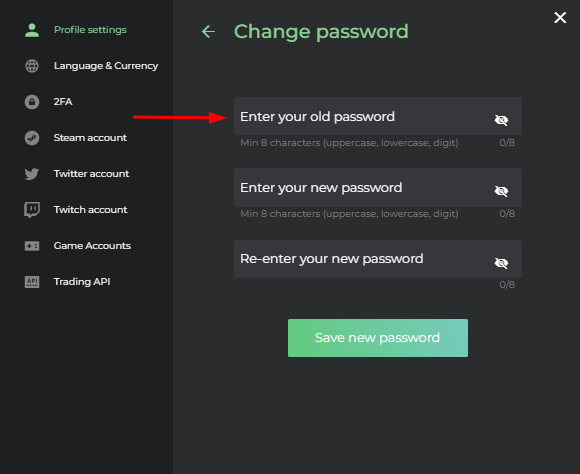Click the Profile settings person icon
Image resolution: width=580 pixels, height=474 pixels.
click(x=32, y=30)
